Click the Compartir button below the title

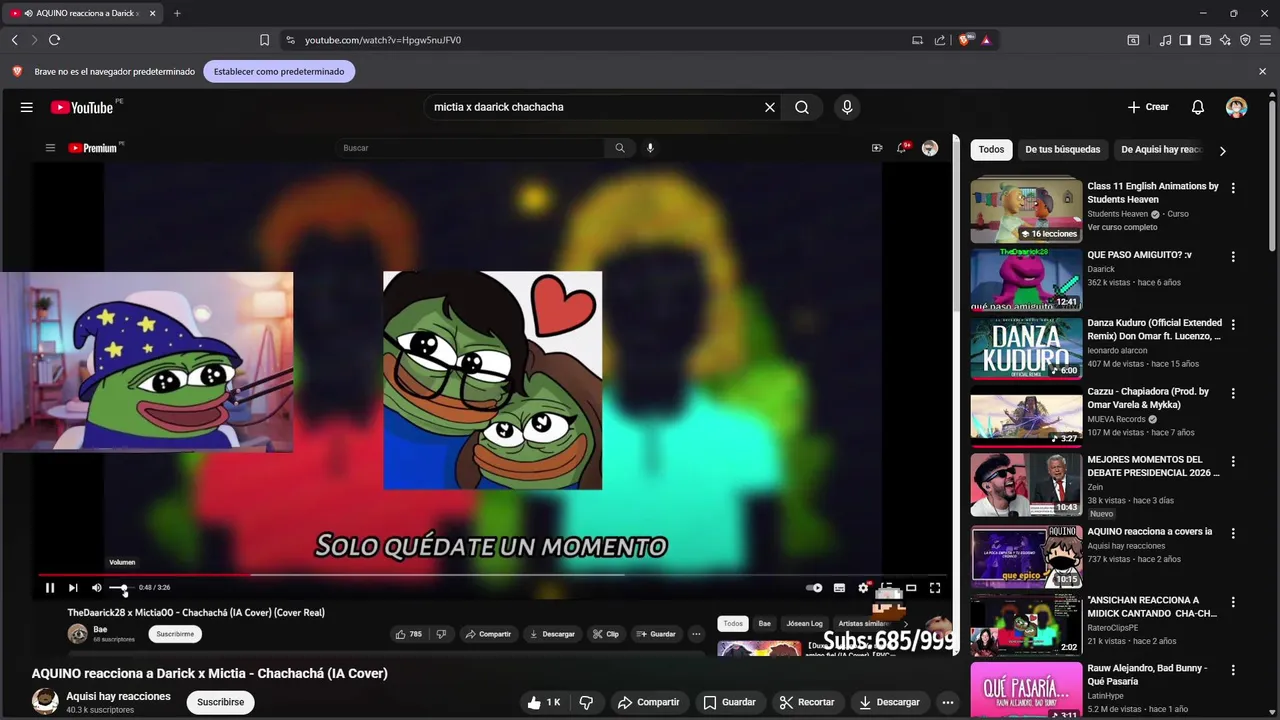[648, 702]
